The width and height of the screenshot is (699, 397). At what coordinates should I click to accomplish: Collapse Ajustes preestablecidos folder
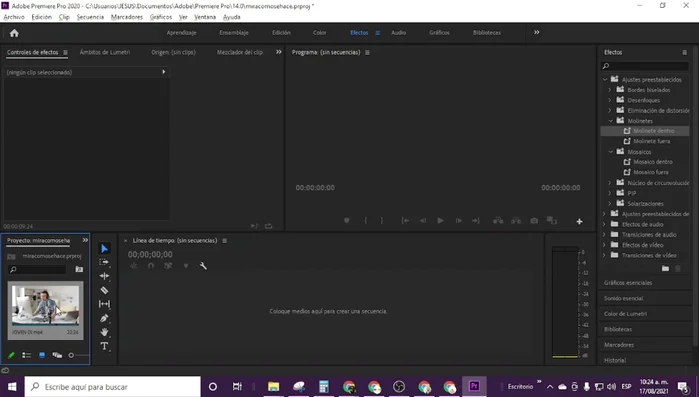point(605,79)
